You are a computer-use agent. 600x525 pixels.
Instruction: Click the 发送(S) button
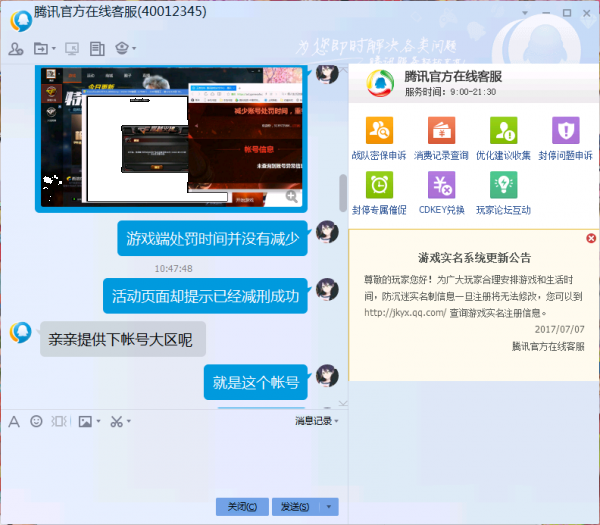(295, 507)
